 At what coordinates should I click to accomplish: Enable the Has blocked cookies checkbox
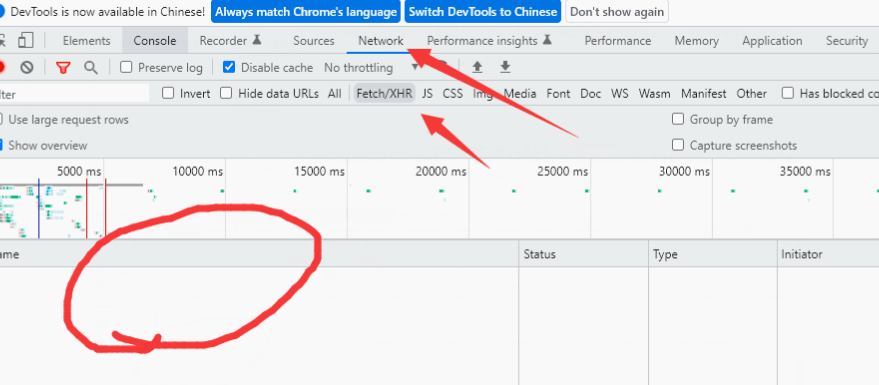pyautogui.click(x=788, y=93)
